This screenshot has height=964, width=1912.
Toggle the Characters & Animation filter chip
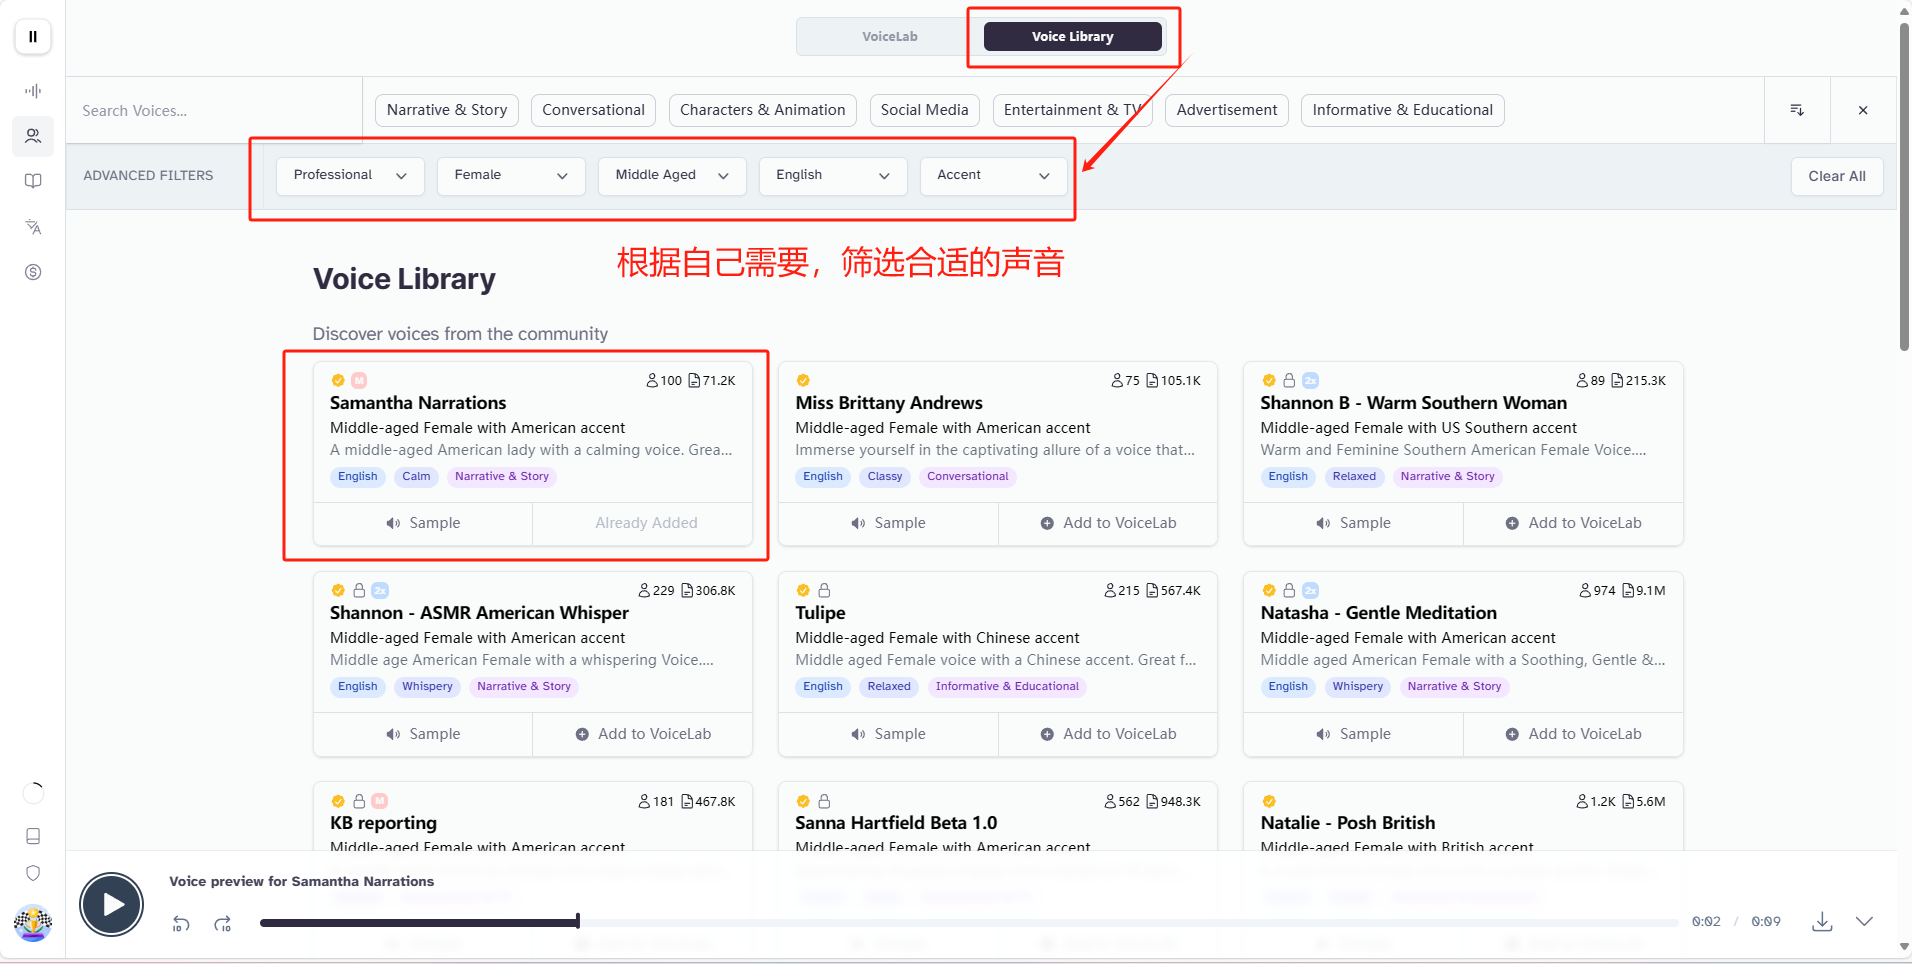click(762, 110)
